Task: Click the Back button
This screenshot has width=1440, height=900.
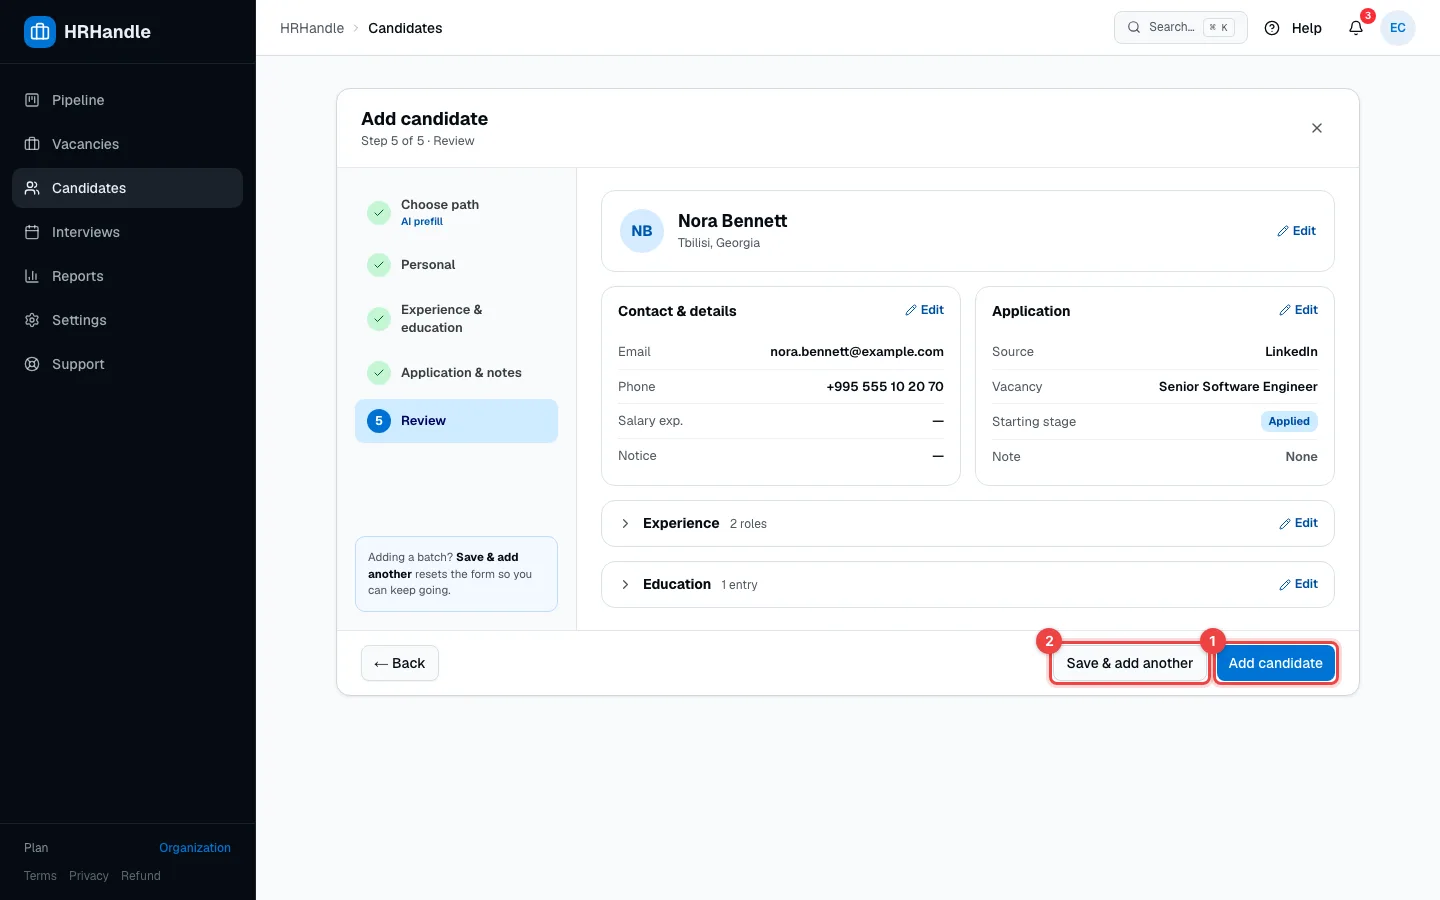Action: [x=400, y=663]
